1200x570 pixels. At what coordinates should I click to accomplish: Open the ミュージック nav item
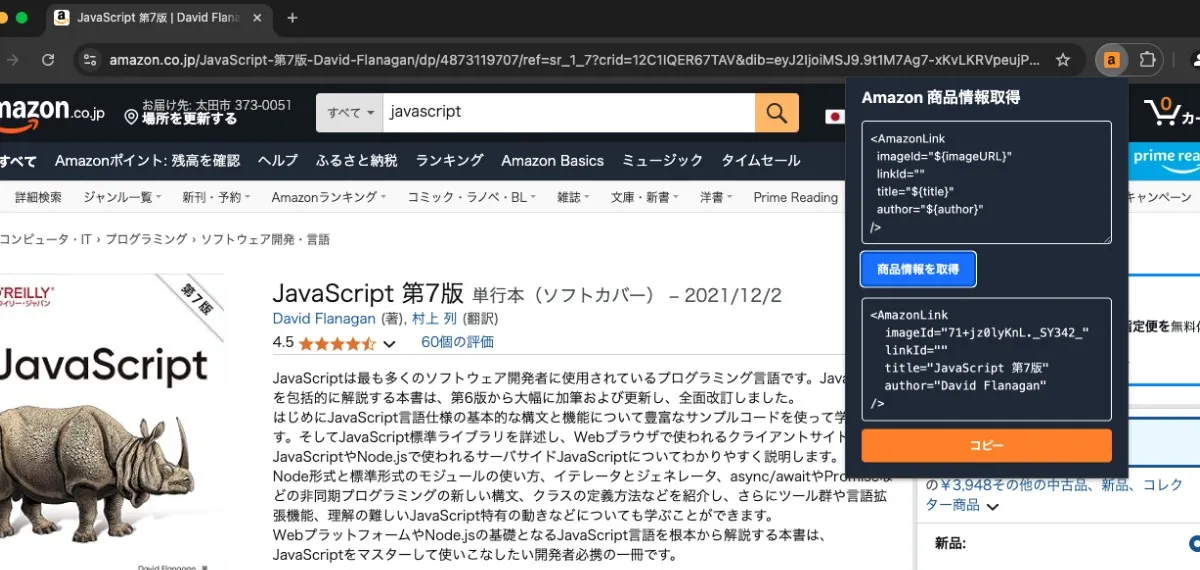point(662,160)
